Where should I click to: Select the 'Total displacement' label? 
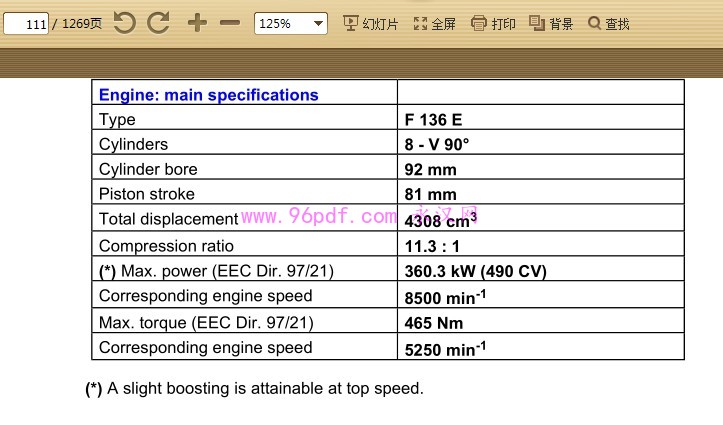168,219
